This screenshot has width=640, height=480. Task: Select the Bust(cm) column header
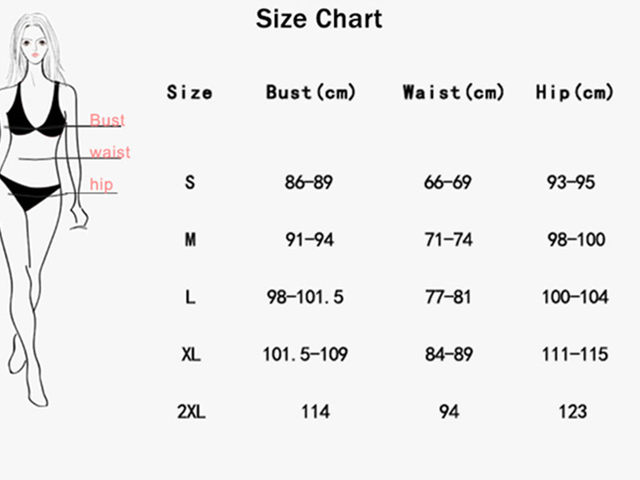311,93
